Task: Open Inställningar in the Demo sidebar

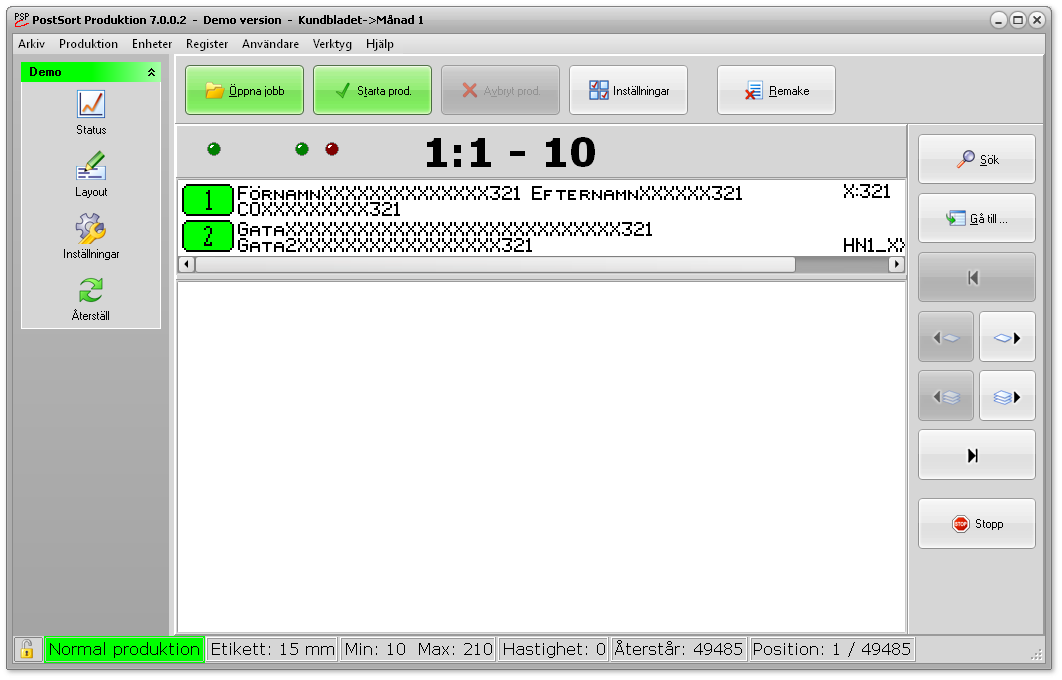Action: click(x=91, y=236)
